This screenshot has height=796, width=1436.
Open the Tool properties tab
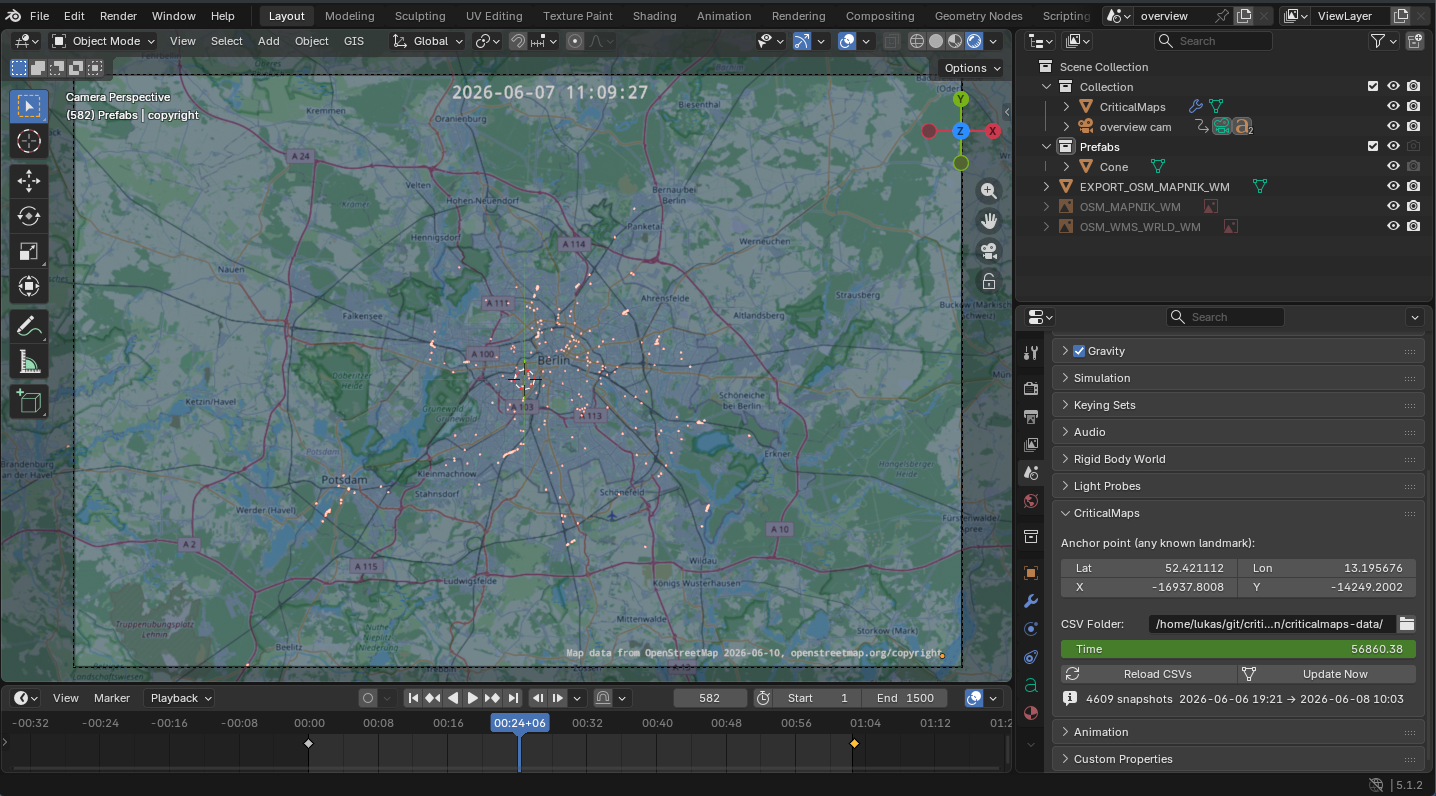click(1031, 353)
